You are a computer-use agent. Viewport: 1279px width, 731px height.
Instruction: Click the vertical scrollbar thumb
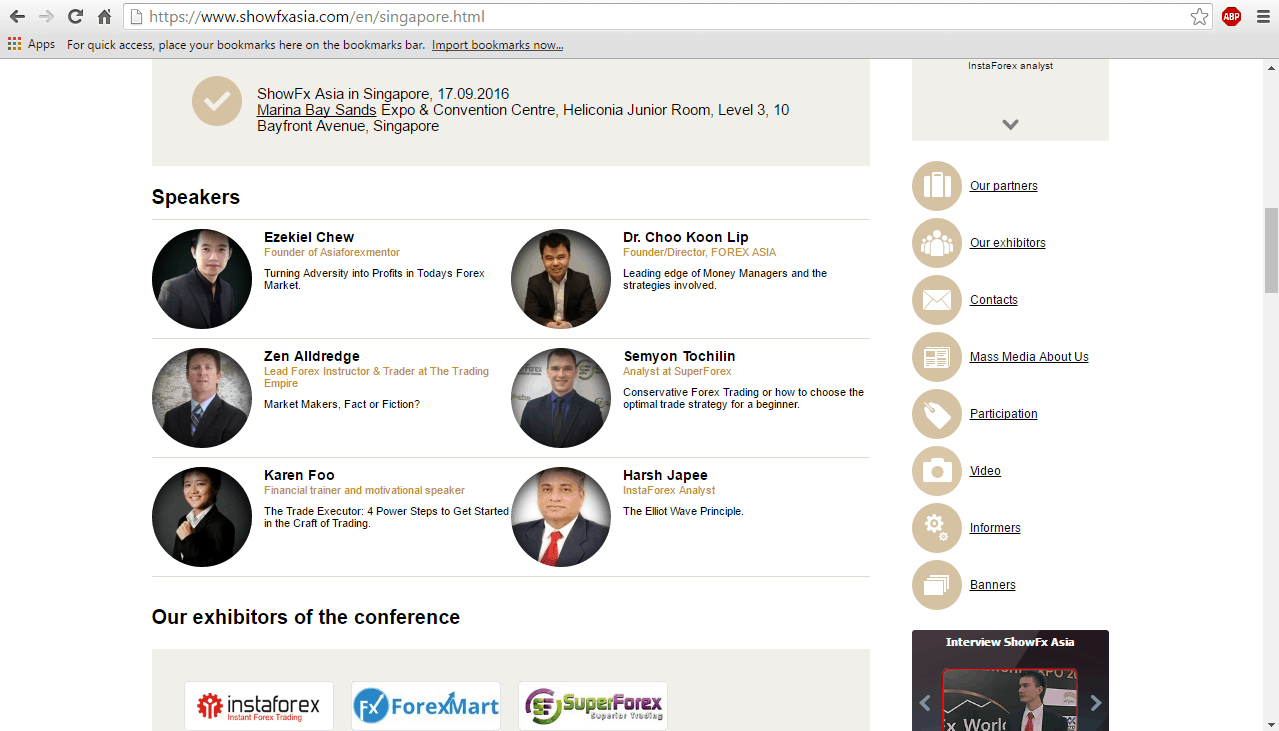[1271, 251]
